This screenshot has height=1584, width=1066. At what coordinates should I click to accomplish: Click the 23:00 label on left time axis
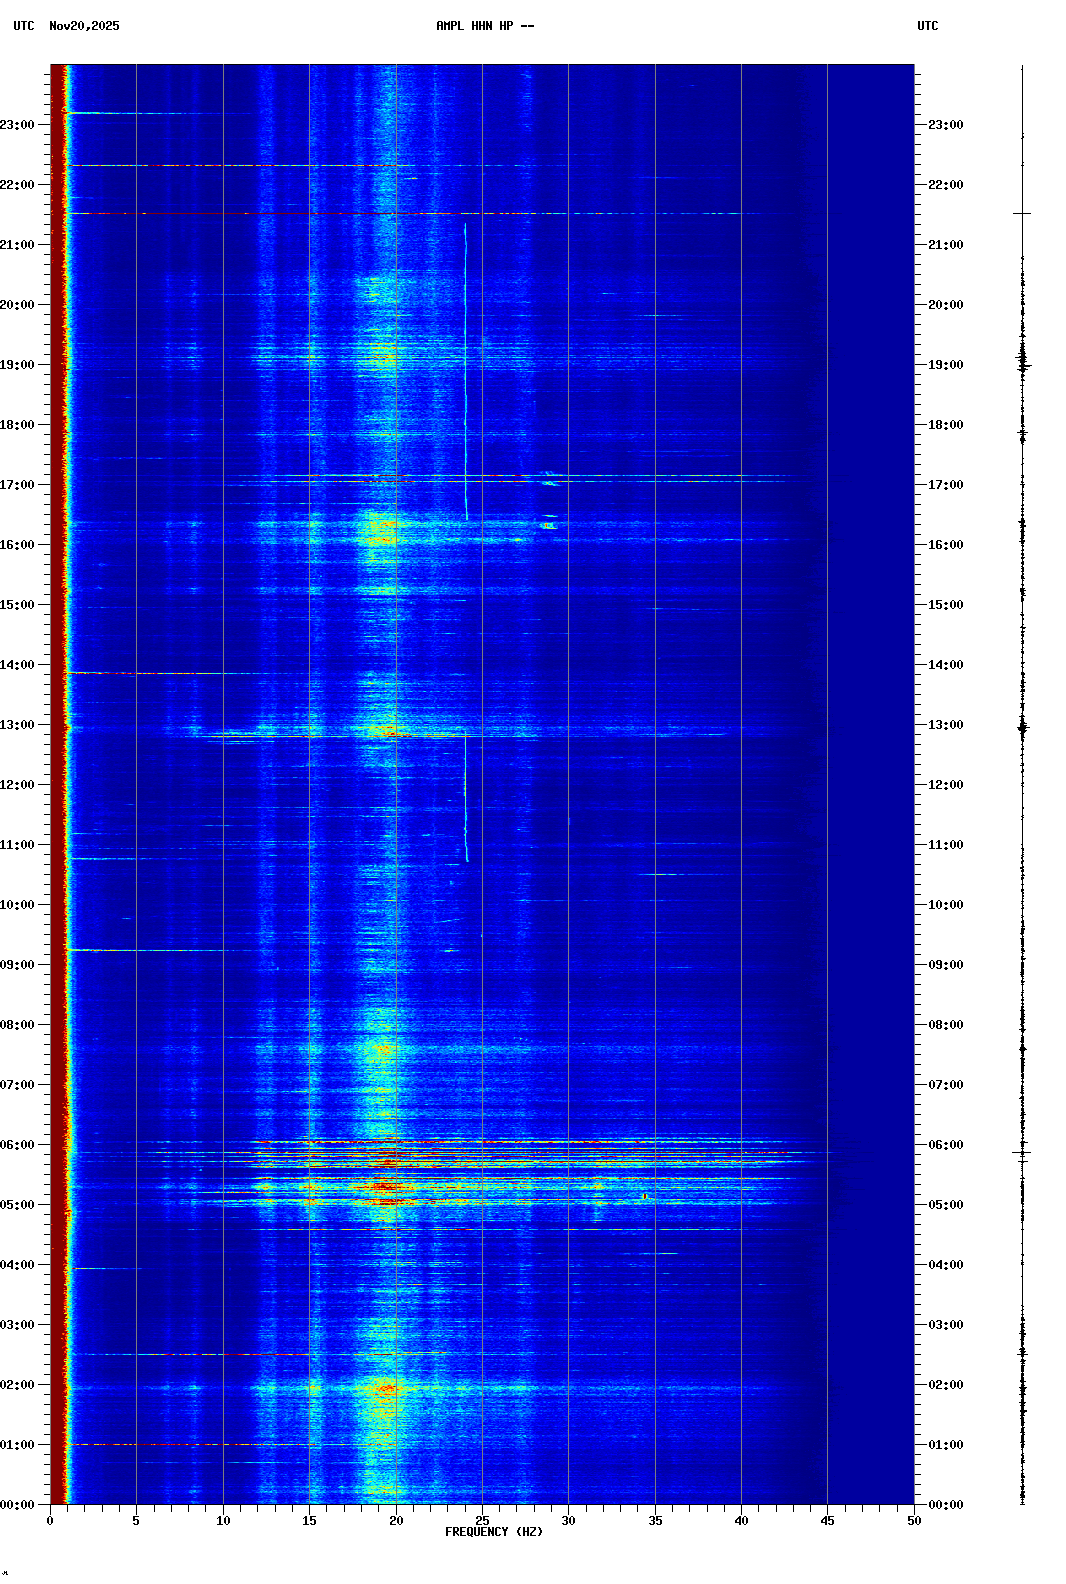18,125
